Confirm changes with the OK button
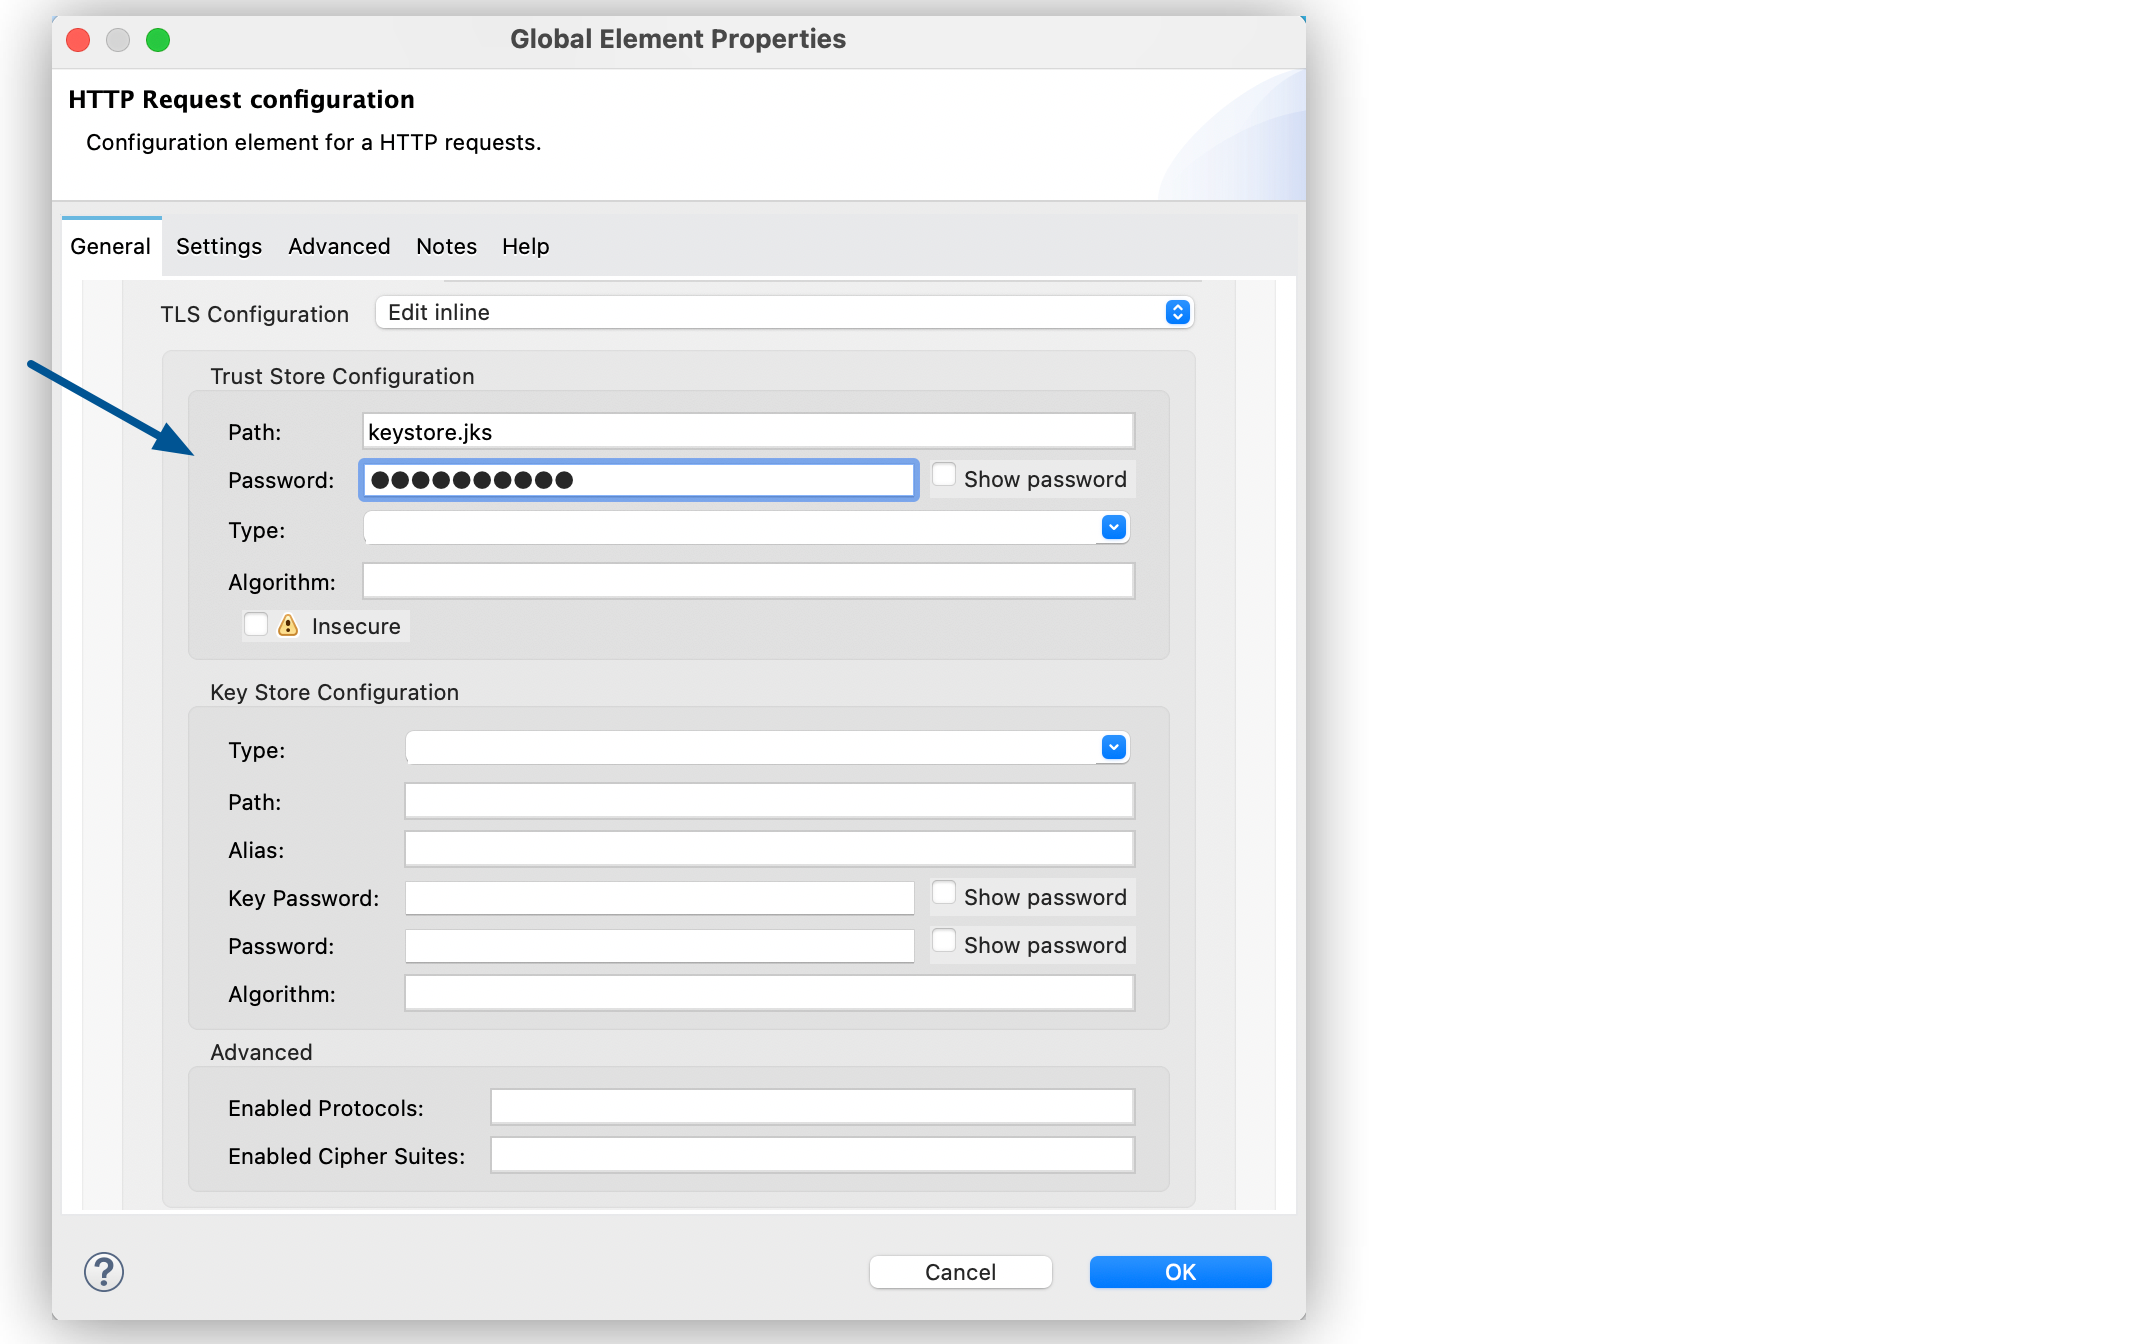Viewport: 2142px width, 1344px height. (x=1180, y=1271)
